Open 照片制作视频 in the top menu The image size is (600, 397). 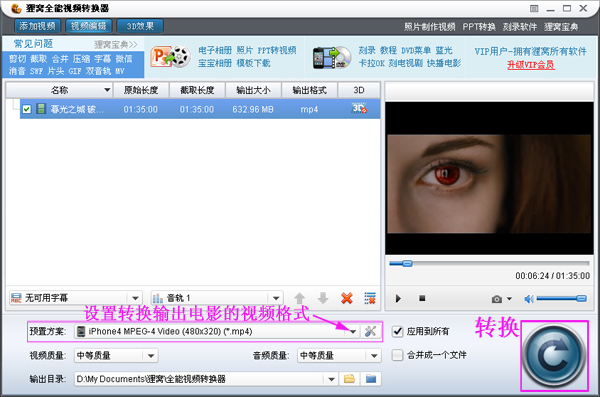pyautogui.click(x=430, y=27)
